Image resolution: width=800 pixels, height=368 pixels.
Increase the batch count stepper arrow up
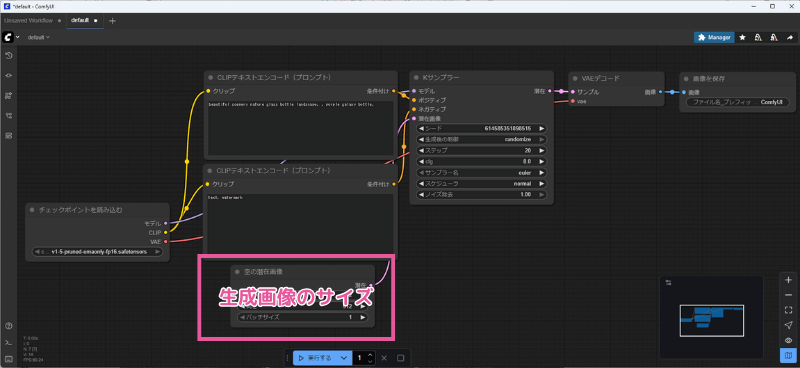(371, 355)
